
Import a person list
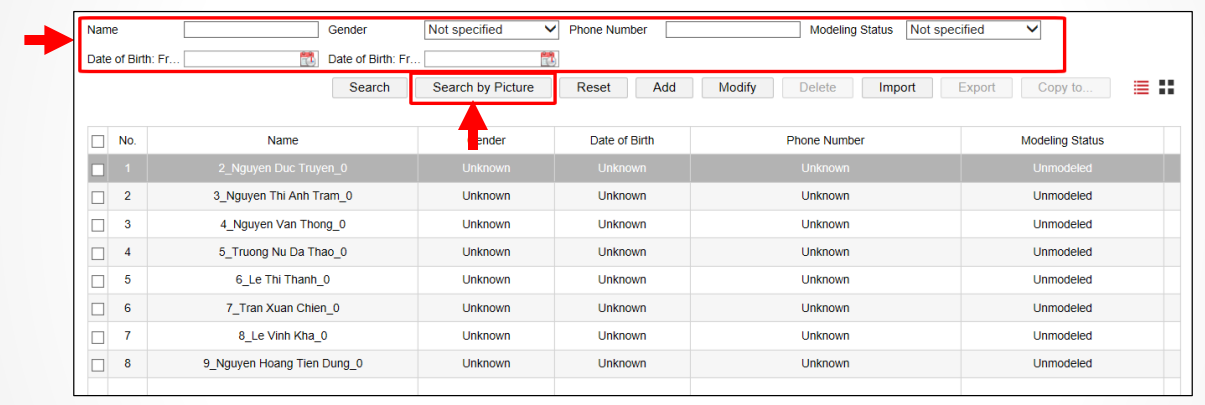click(897, 88)
